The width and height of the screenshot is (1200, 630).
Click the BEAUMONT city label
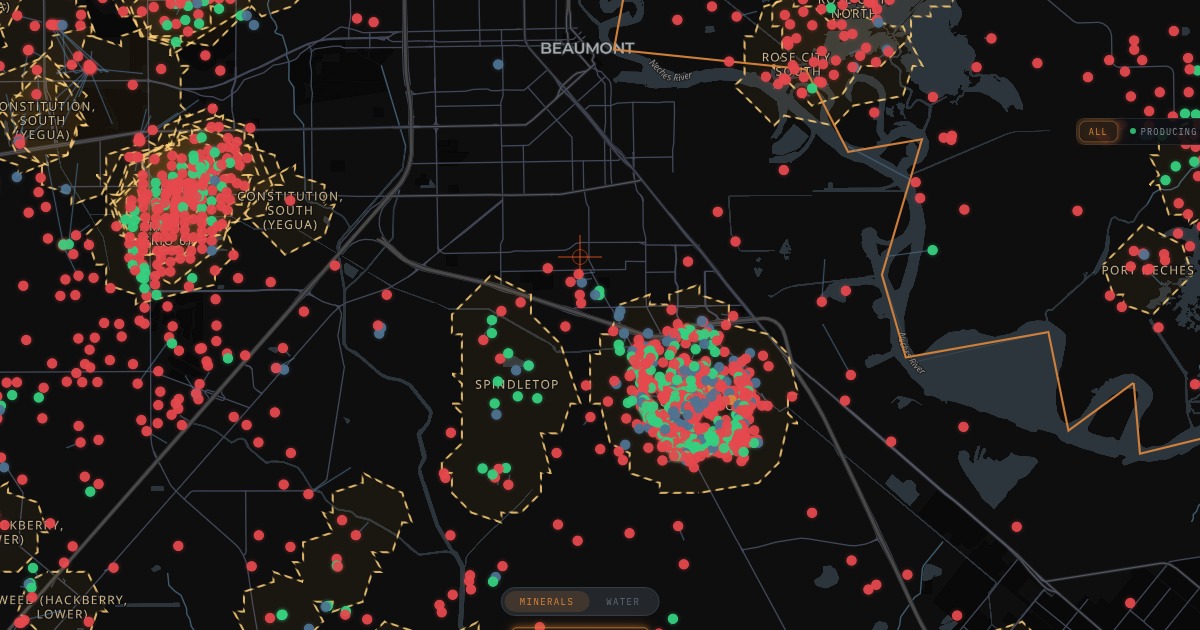click(x=587, y=48)
